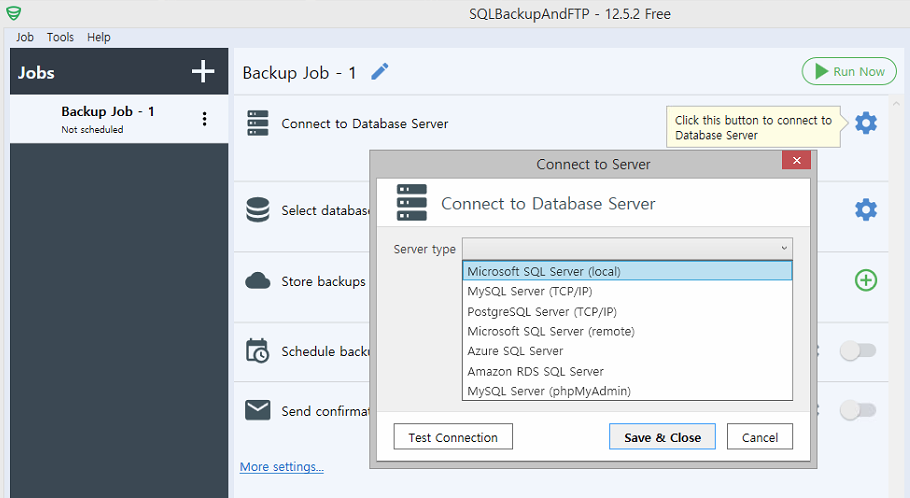Click the 'Click this button to connect' tooltip

click(753, 127)
